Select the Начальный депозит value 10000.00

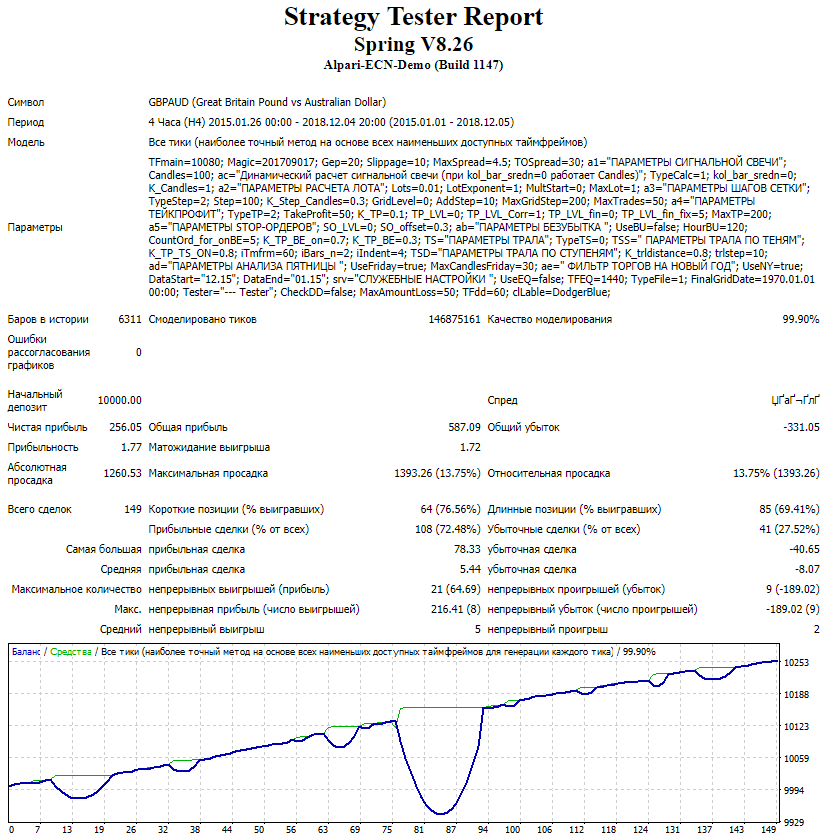(x=119, y=400)
